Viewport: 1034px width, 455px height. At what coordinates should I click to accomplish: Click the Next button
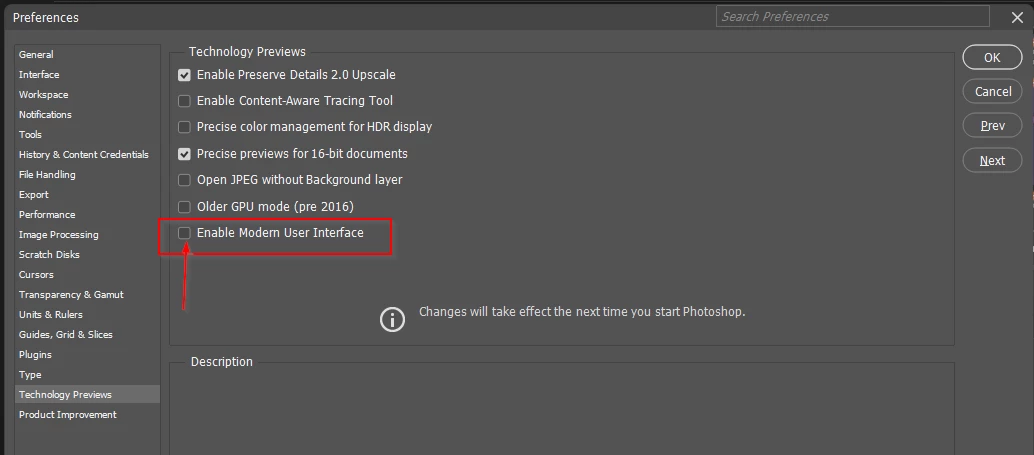[992, 160]
